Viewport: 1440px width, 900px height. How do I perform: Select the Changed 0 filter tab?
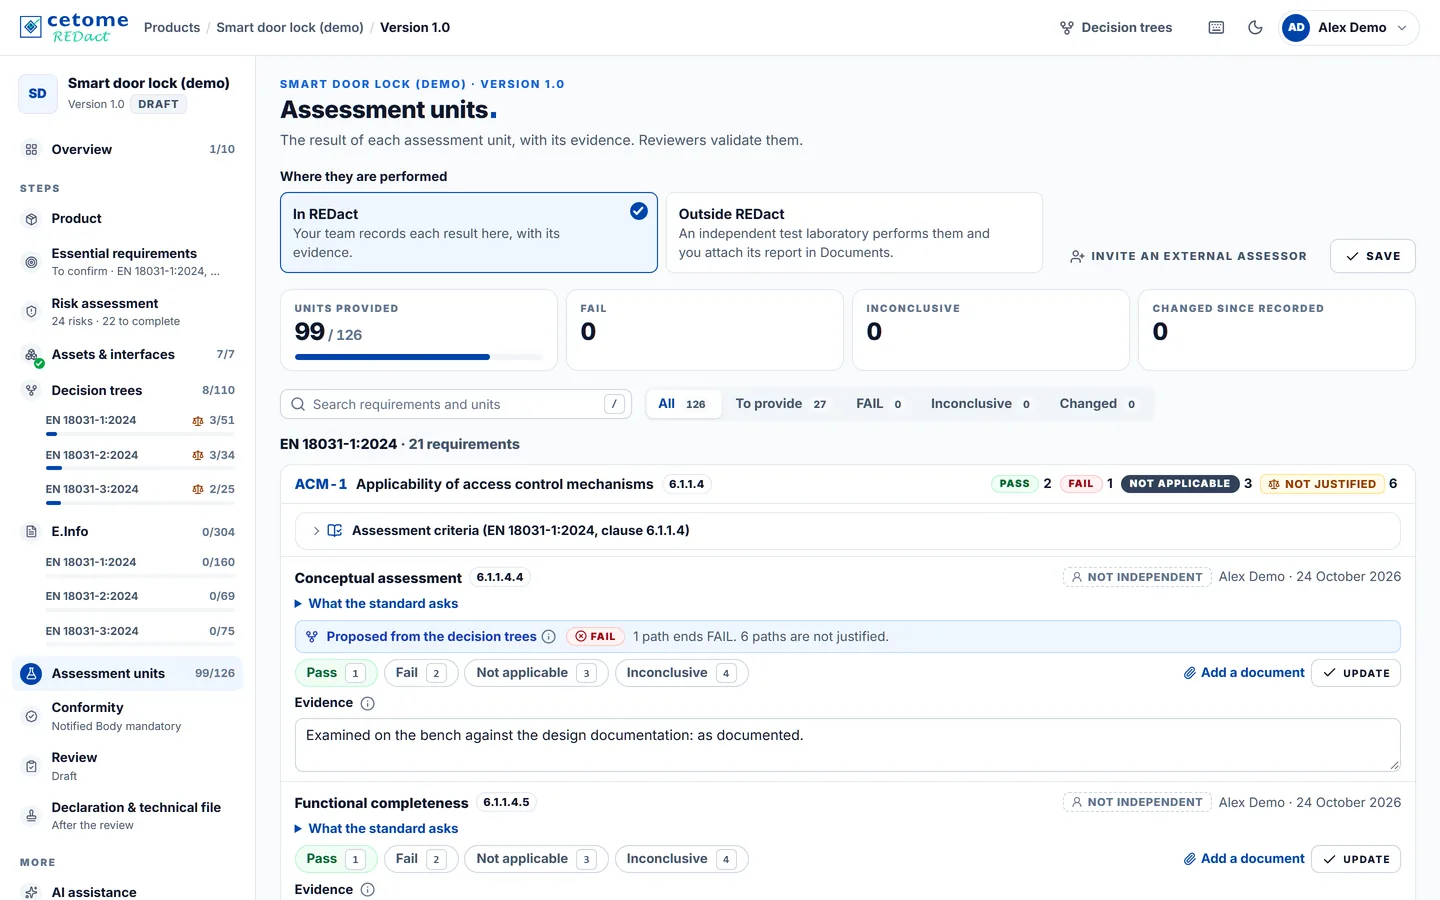1097,404
